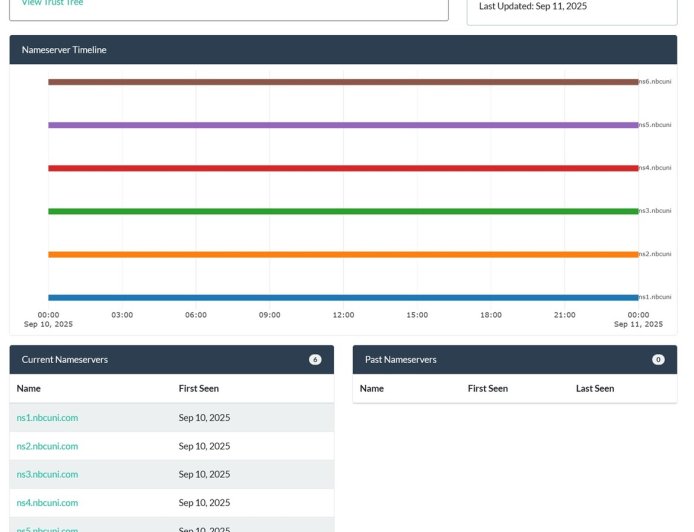
Task: Open the ns2.nbcuni.com nameserver link
Action: pos(47,446)
